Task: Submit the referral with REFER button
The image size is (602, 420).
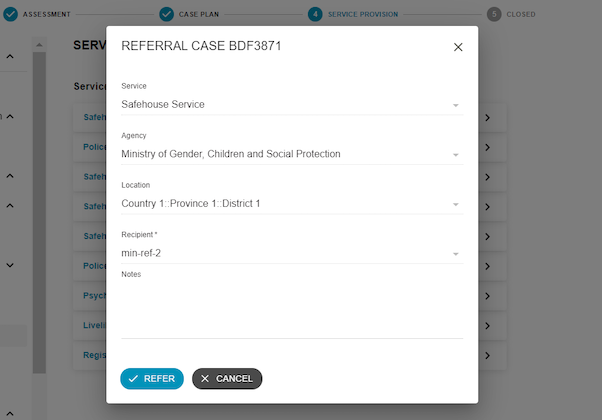Action: tap(152, 379)
